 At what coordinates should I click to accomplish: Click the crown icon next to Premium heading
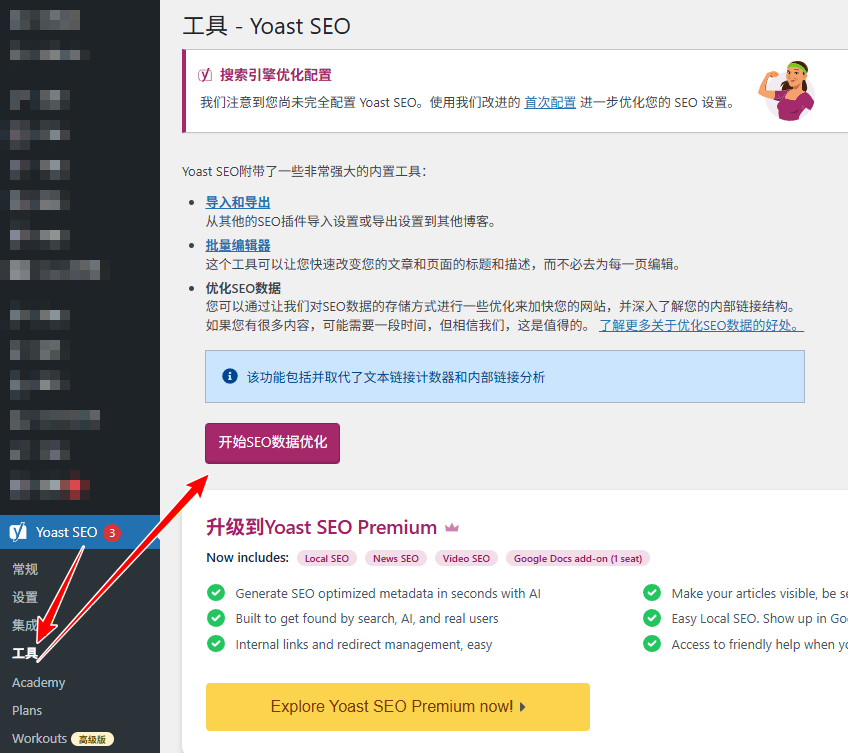(450, 527)
